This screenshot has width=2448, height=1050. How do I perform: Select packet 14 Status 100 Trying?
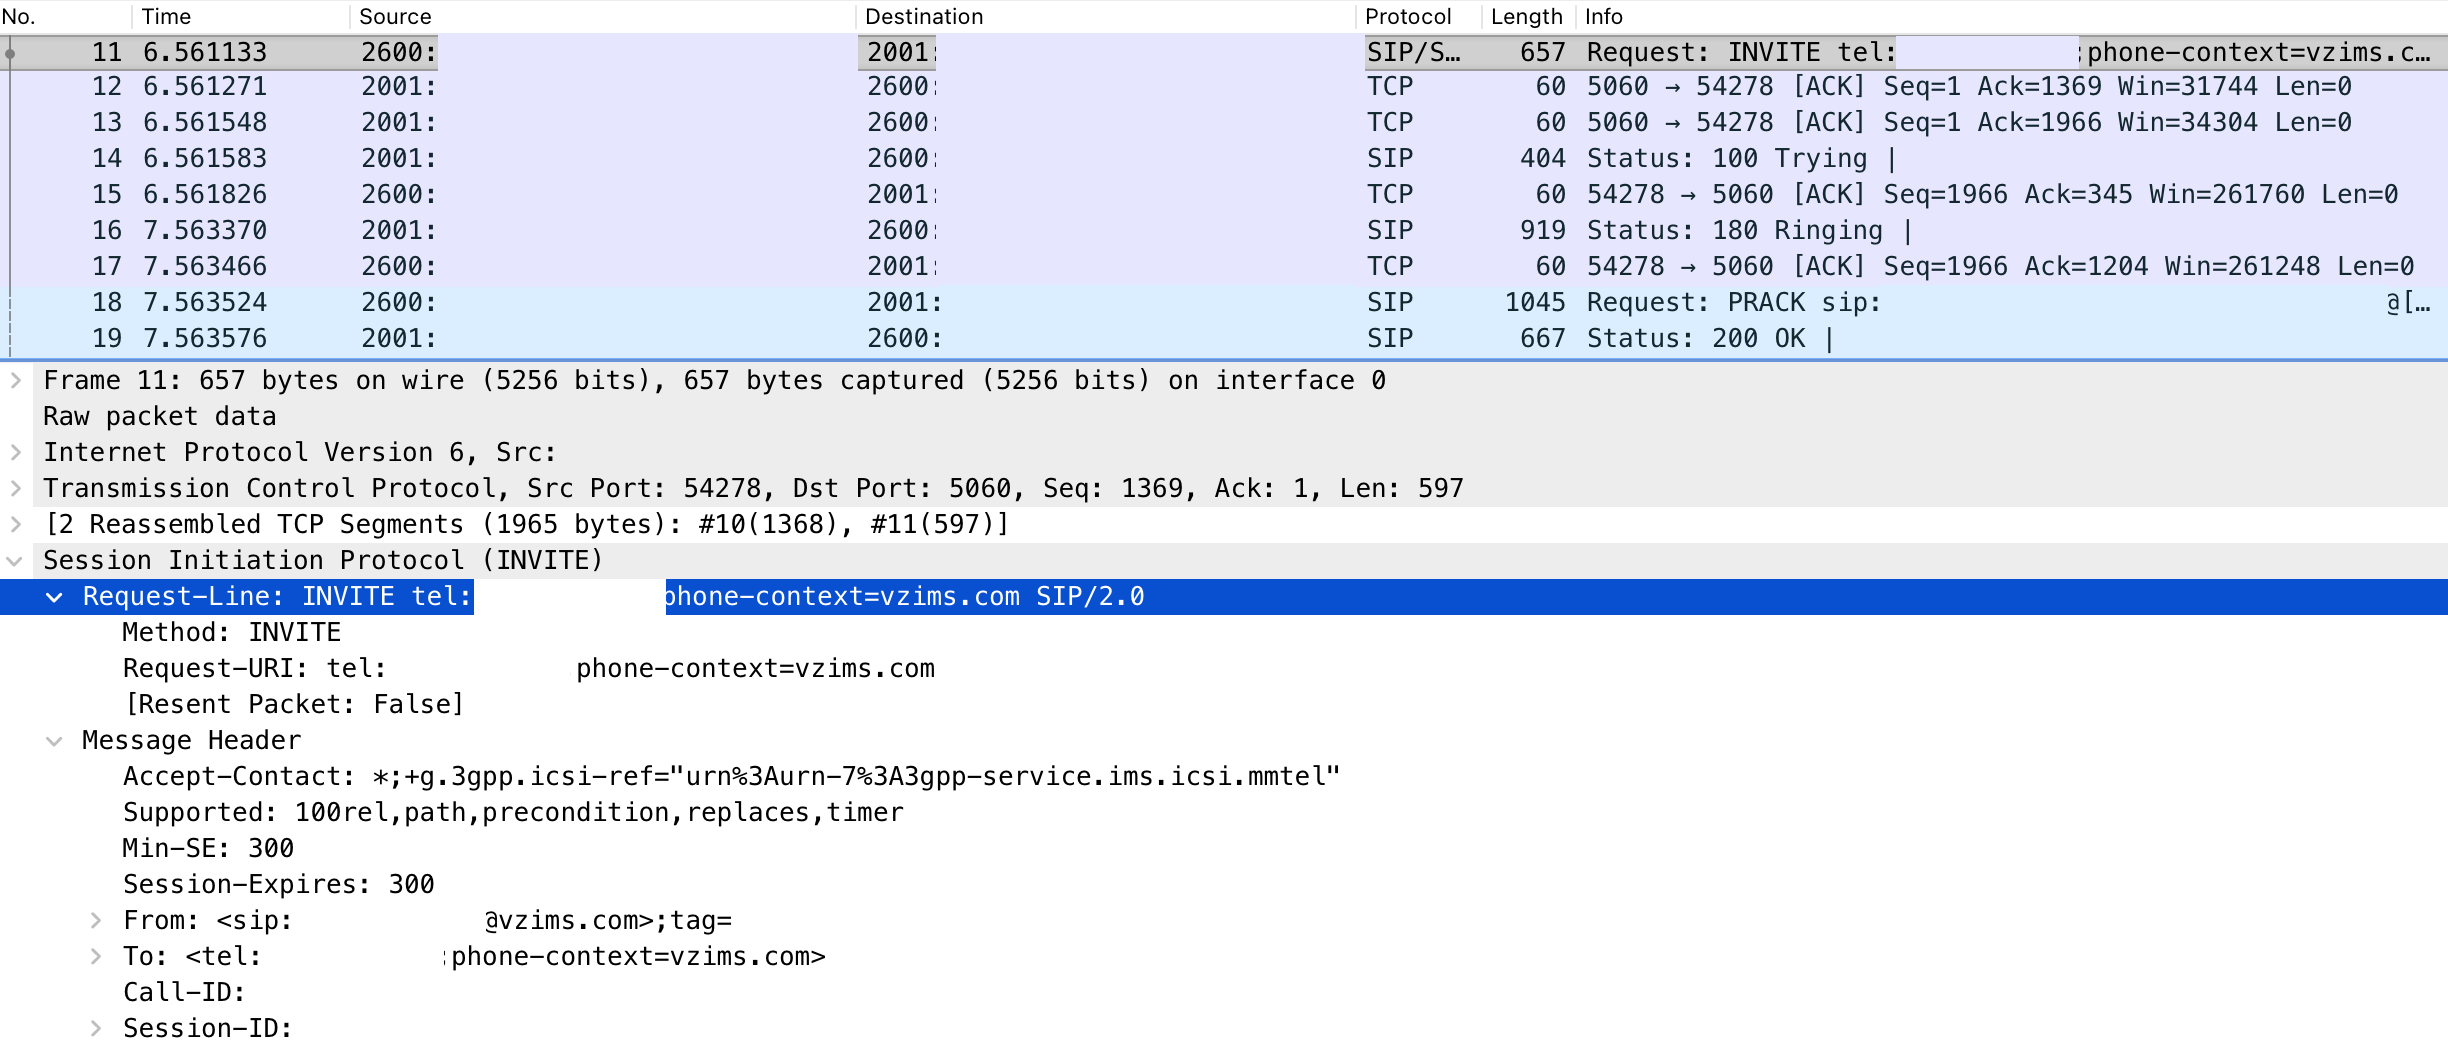click(x=1224, y=159)
